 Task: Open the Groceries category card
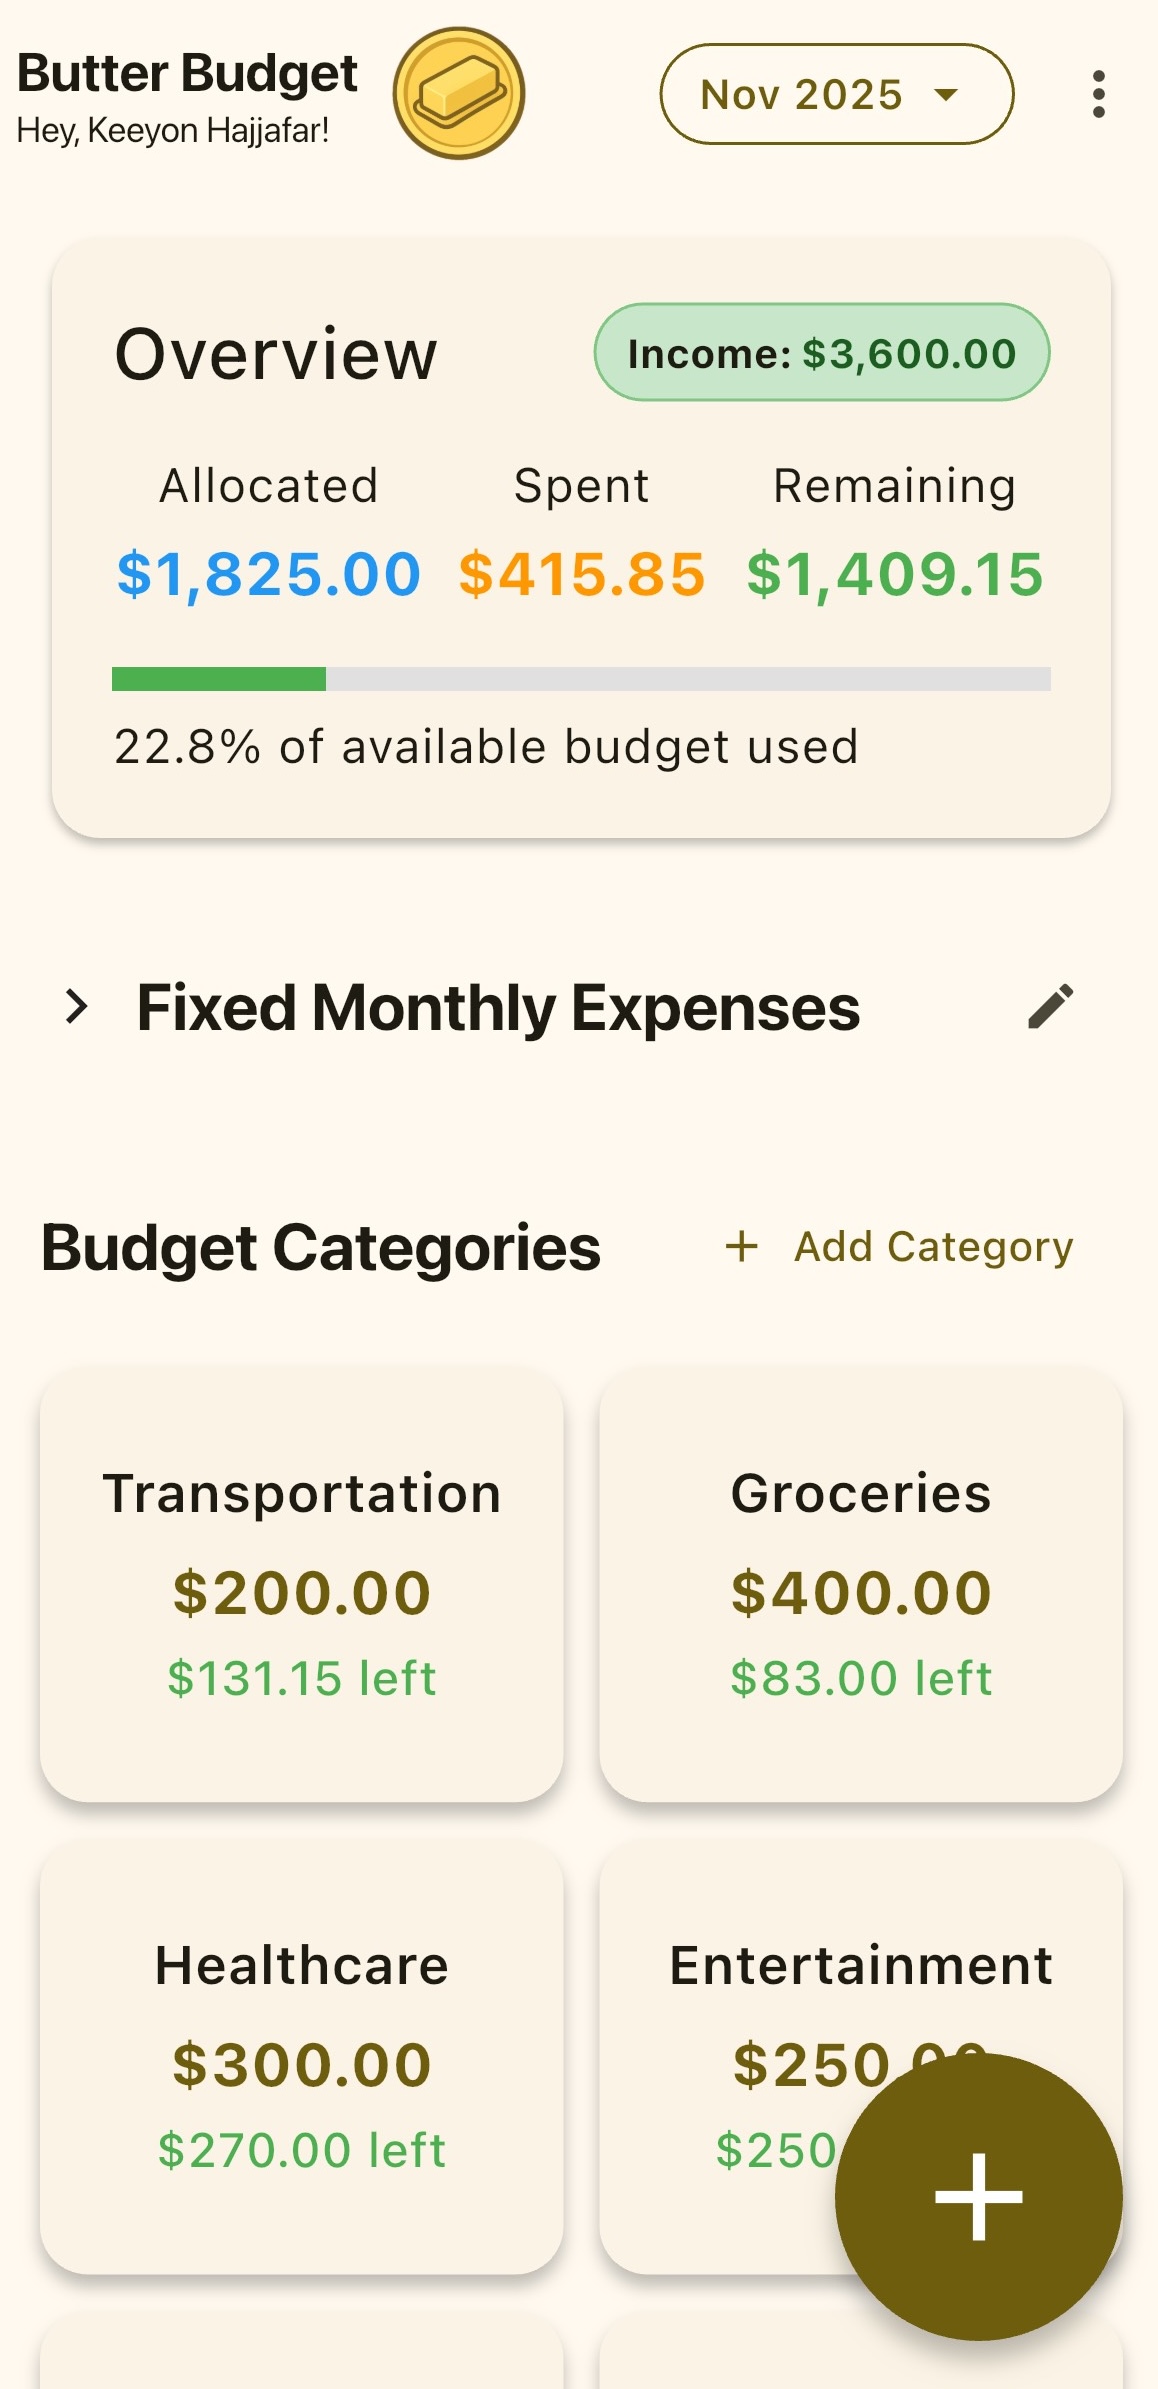click(860, 1584)
